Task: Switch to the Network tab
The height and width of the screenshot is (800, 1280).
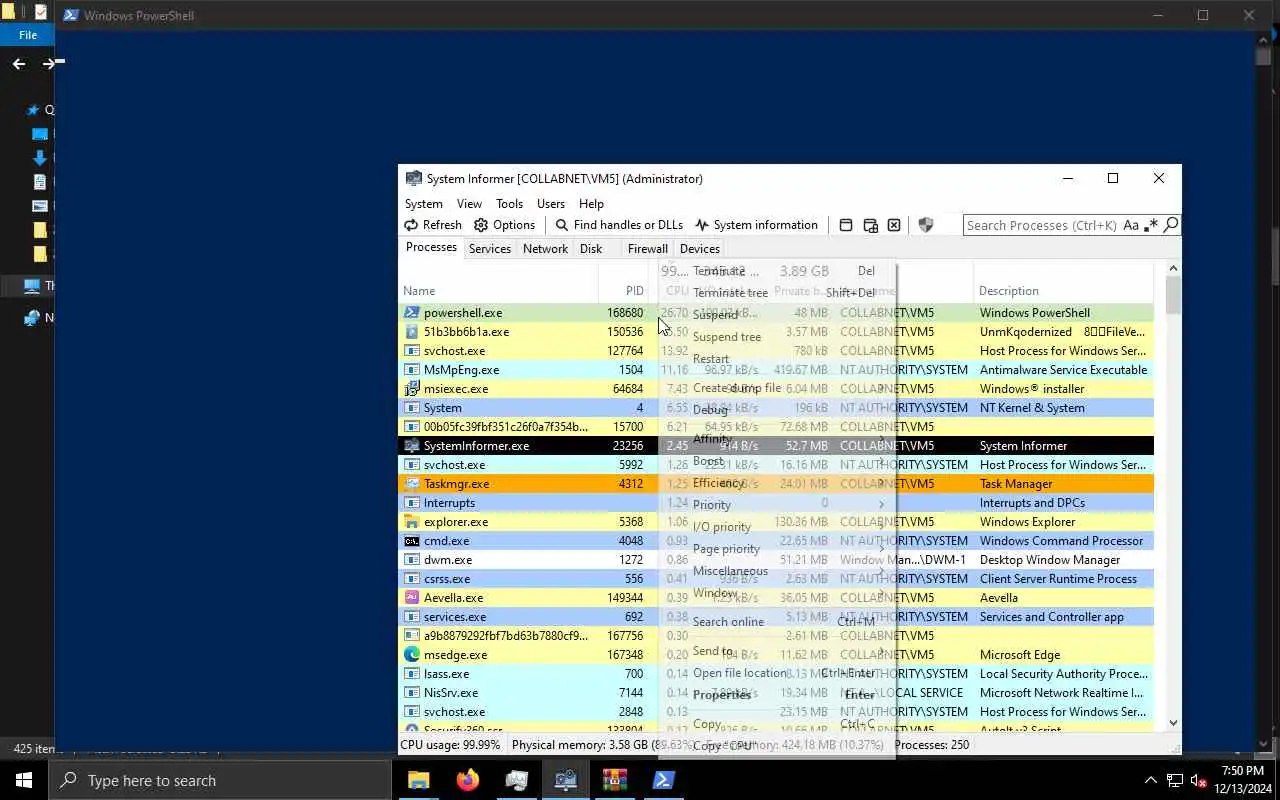Action: point(545,249)
